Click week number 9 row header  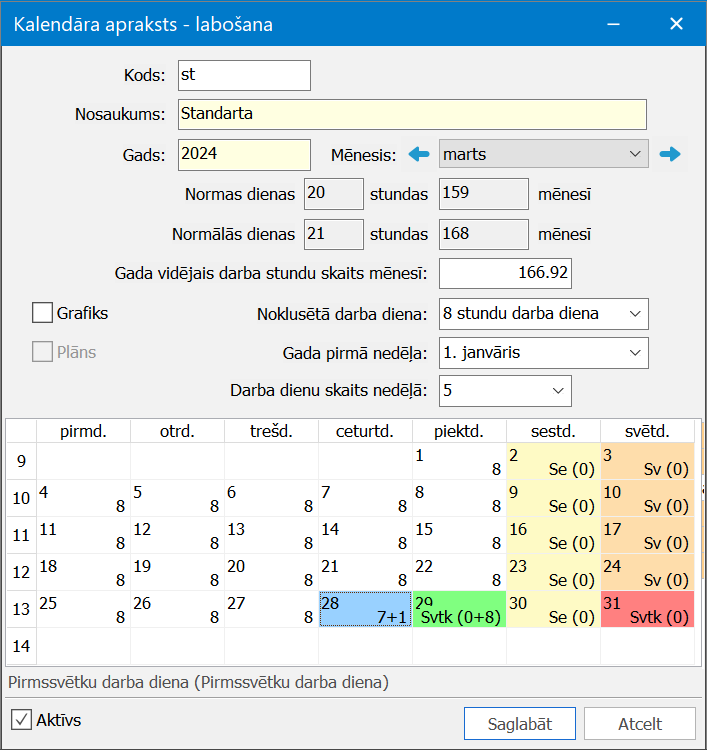(x=22, y=461)
